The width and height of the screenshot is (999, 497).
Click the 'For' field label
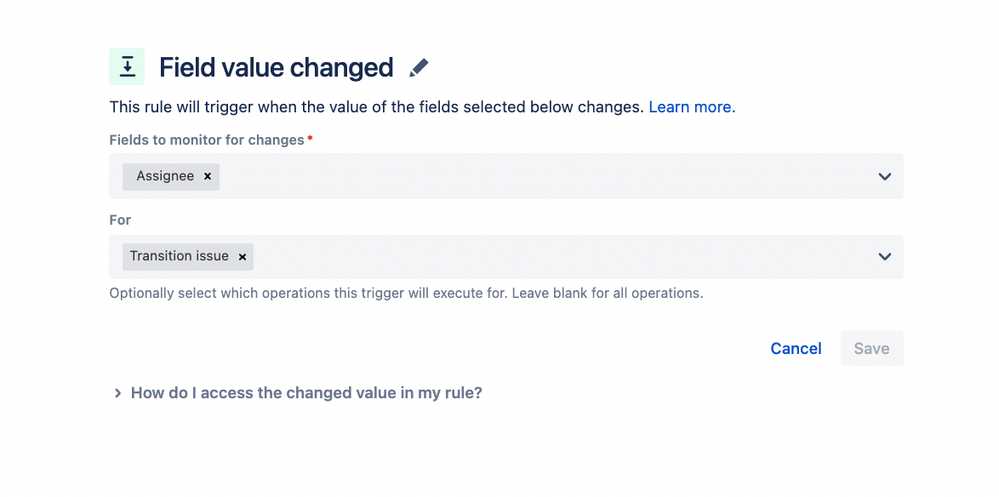(x=120, y=220)
